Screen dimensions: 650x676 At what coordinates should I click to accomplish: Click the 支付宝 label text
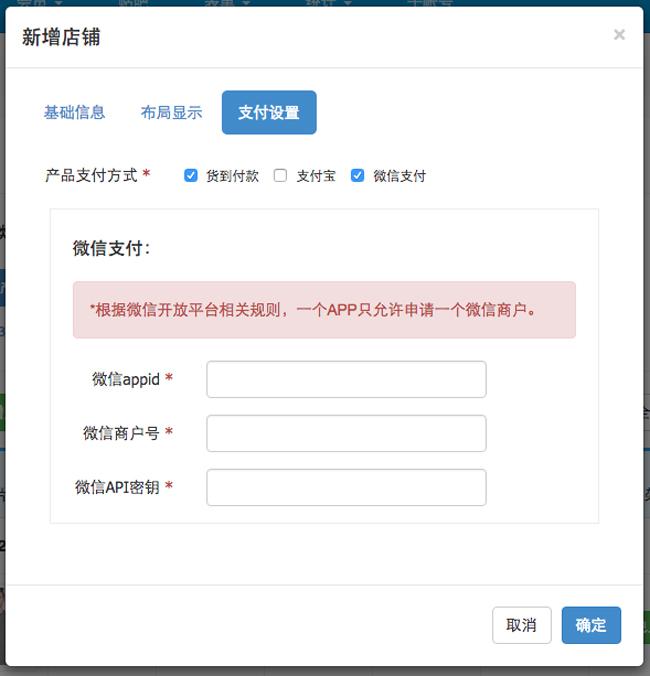point(316,176)
